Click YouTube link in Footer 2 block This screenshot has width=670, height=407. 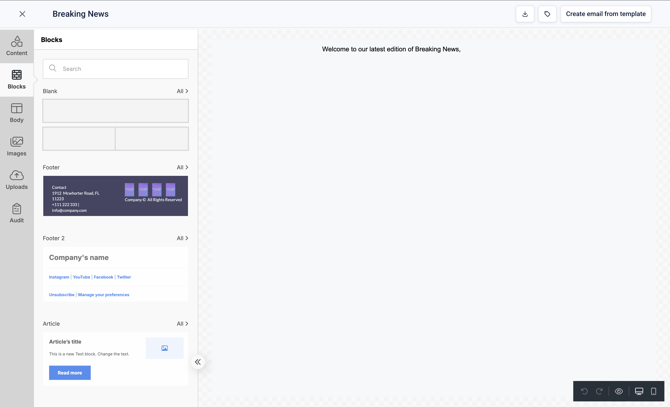pyautogui.click(x=82, y=277)
